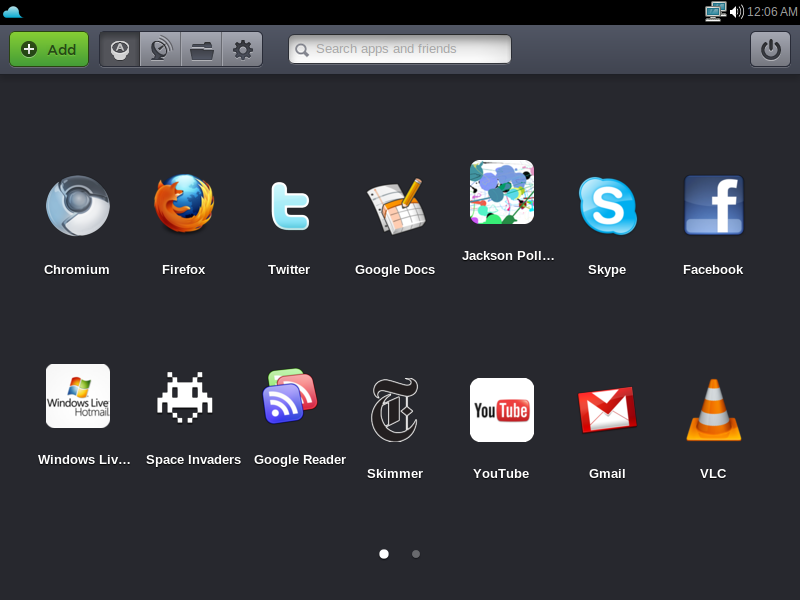Launch the VLC media player
The width and height of the screenshot is (800, 600).
[x=713, y=410]
